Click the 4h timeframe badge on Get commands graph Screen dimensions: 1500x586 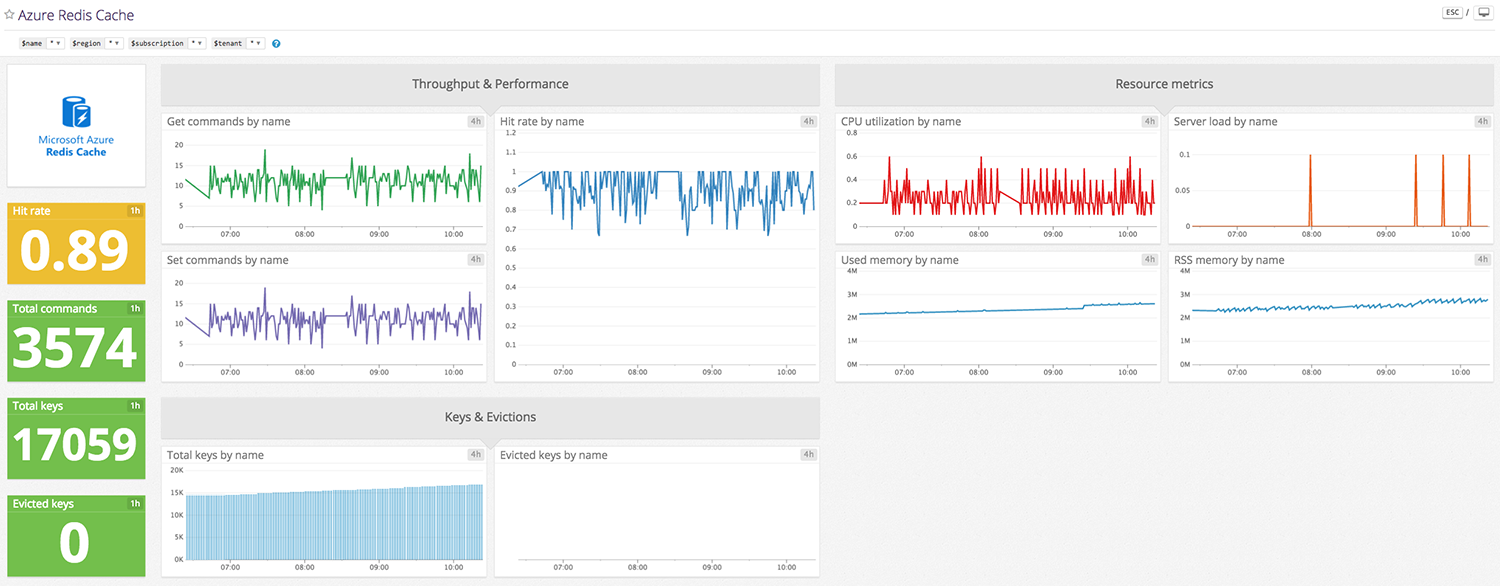pos(475,120)
